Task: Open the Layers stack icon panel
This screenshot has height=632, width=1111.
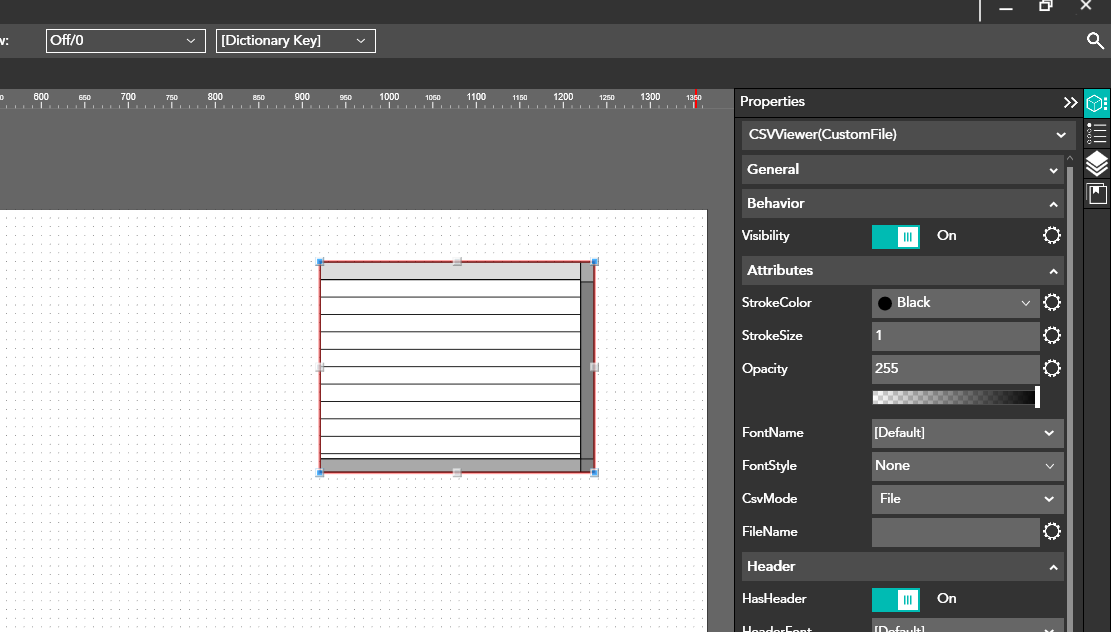Action: 1097,164
